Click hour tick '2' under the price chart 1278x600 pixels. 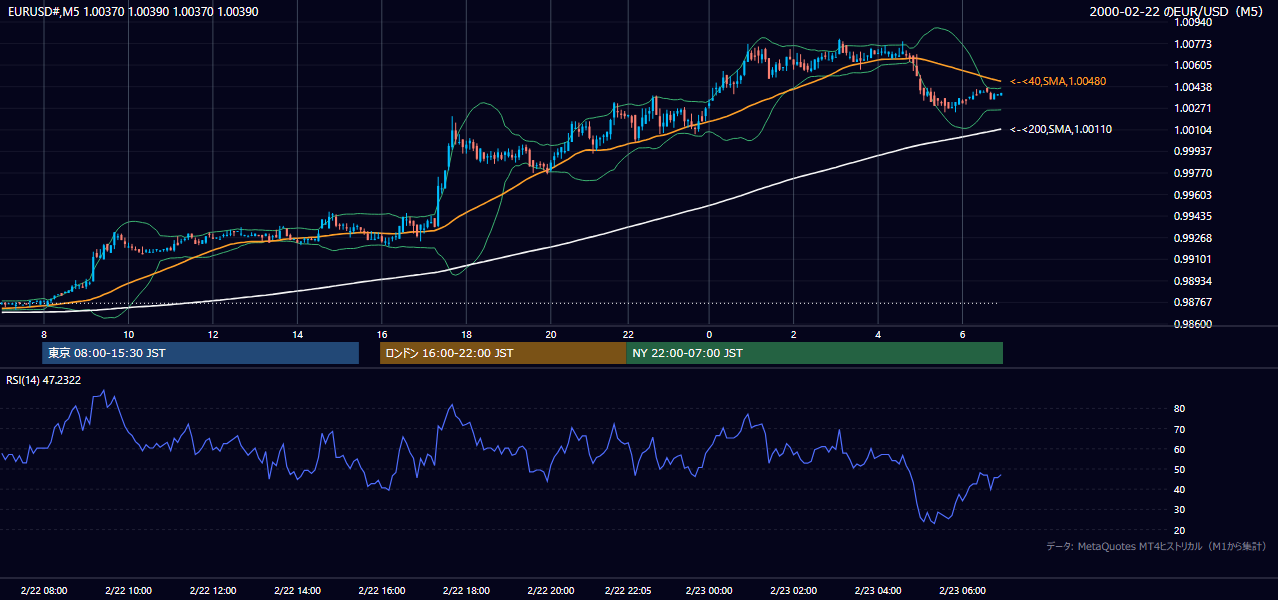click(x=793, y=334)
